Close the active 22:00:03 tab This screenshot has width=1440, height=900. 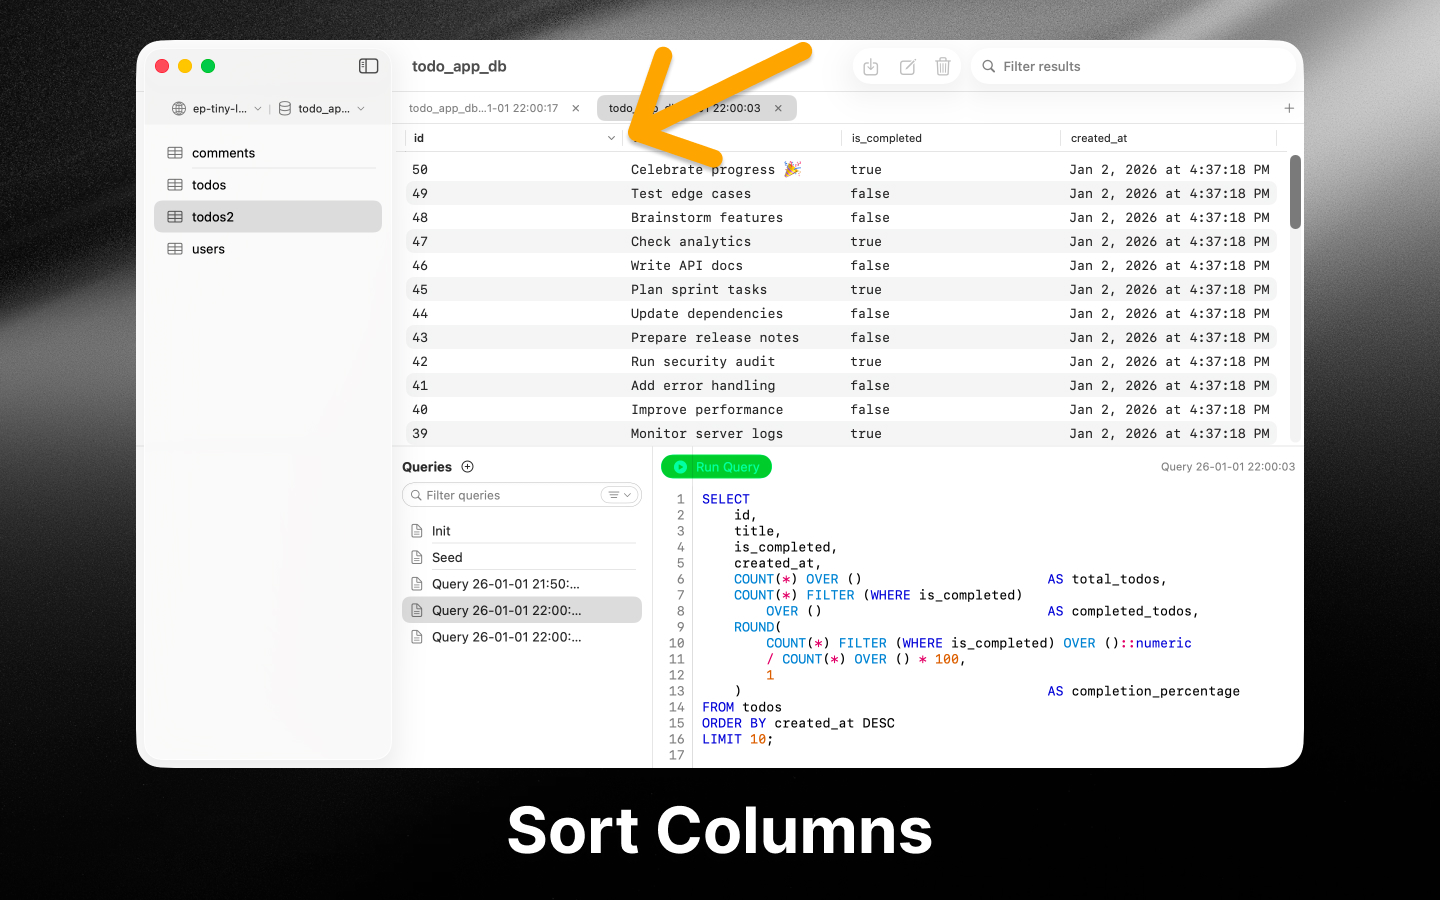pos(778,108)
